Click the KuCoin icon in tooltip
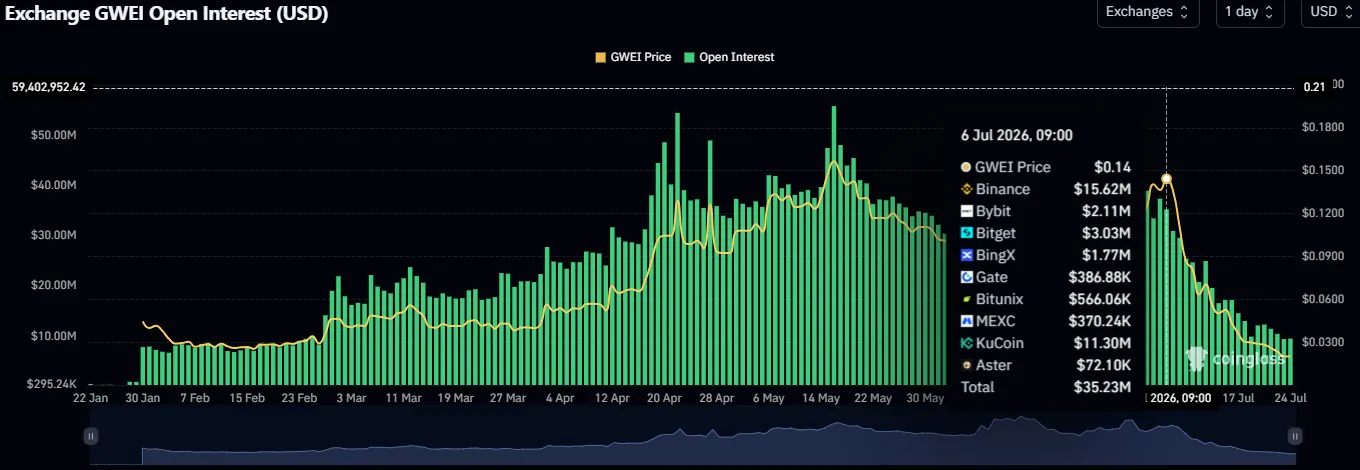 (967, 343)
